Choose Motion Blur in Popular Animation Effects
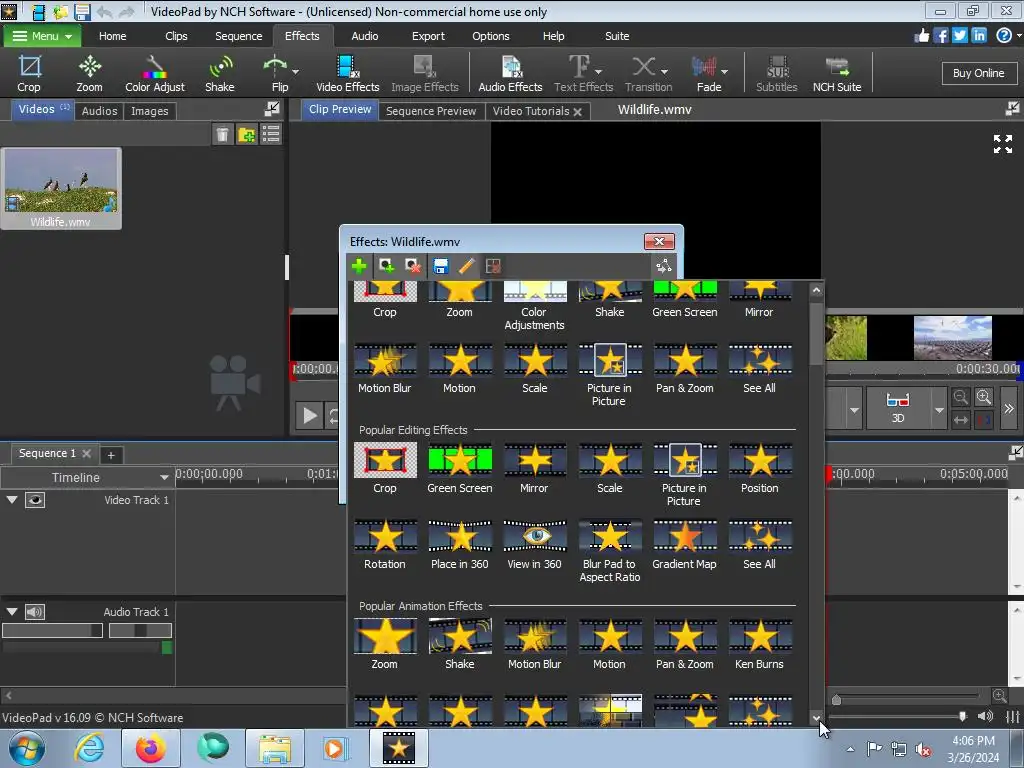The width and height of the screenshot is (1024, 768). [534, 645]
